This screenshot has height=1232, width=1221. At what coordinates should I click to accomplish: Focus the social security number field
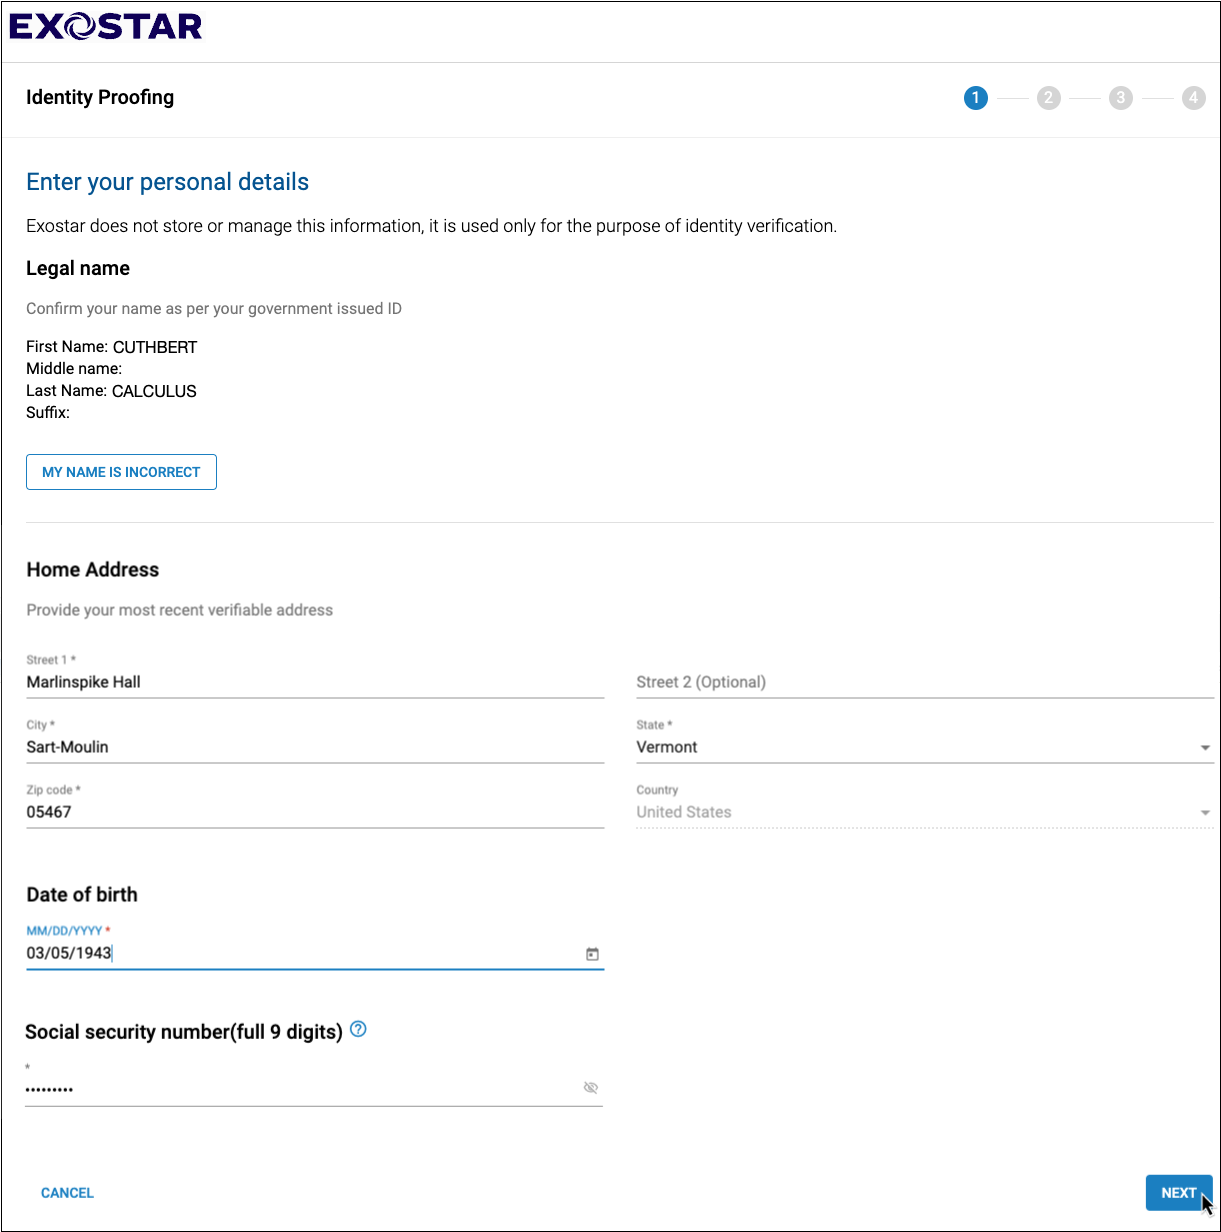coord(300,1088)
